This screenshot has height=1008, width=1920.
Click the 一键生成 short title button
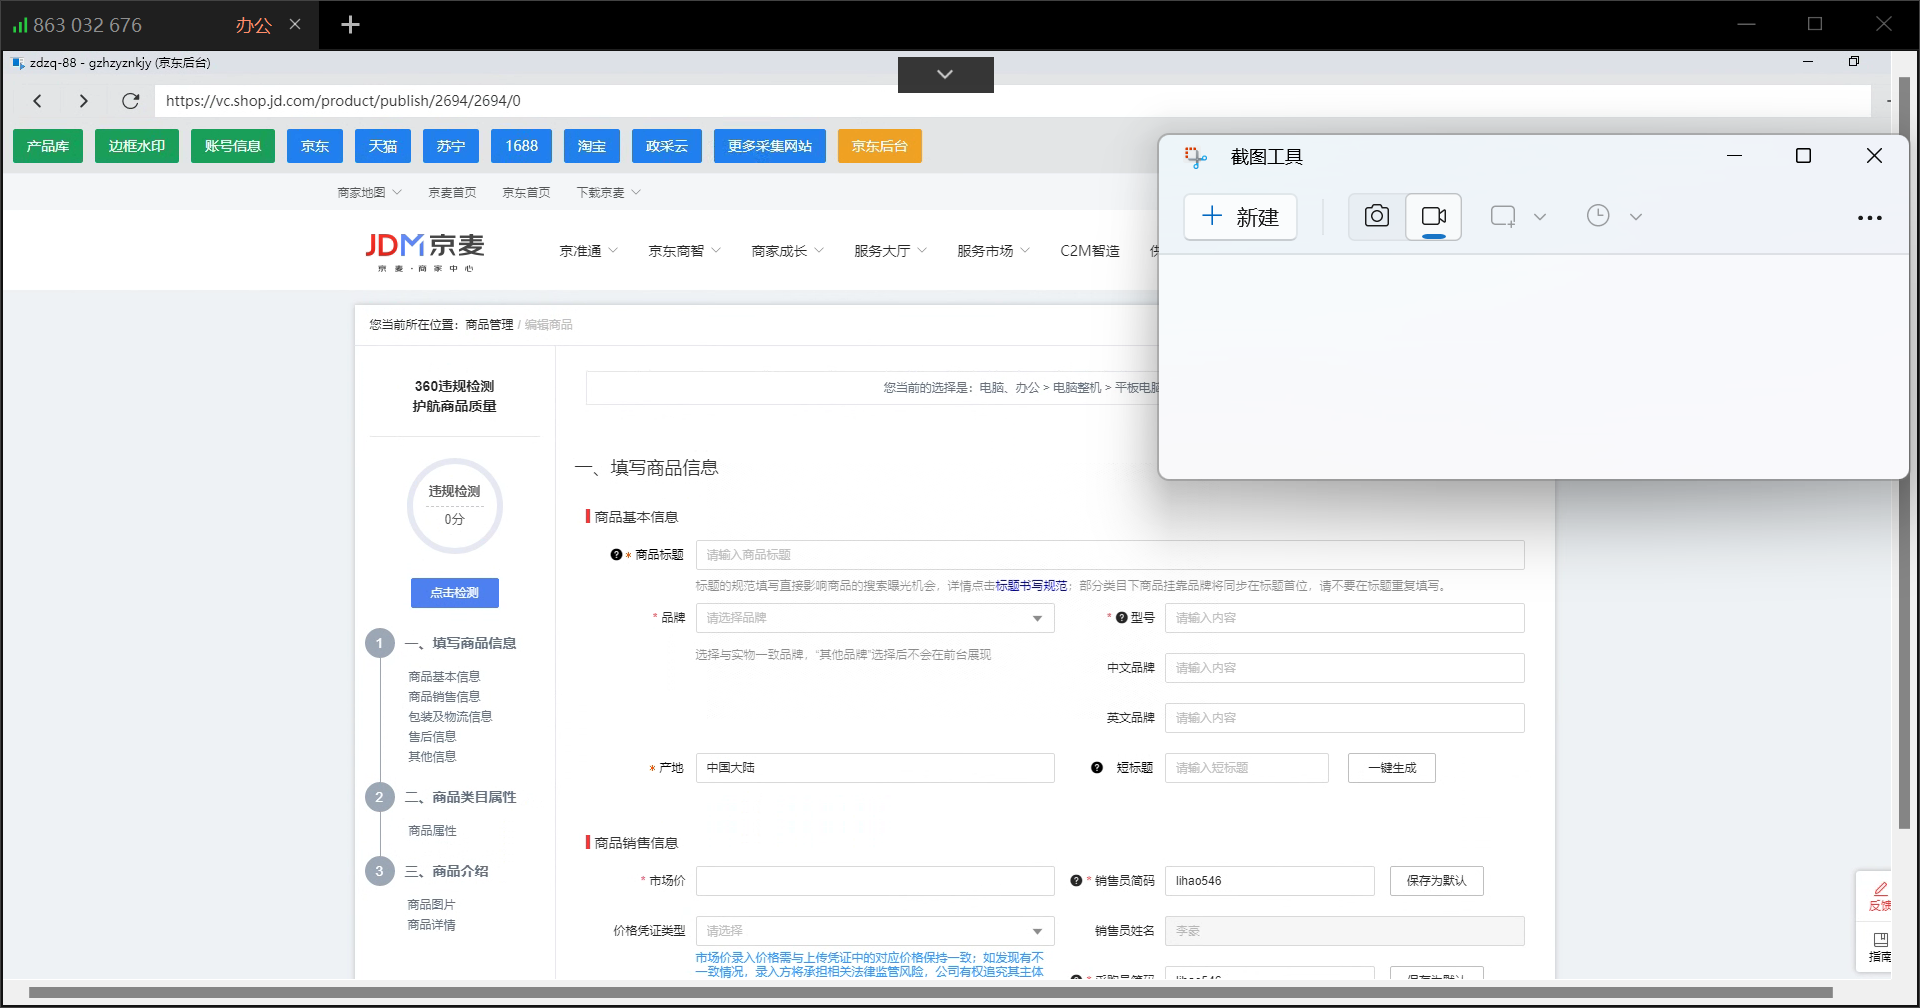point(1391,768)
